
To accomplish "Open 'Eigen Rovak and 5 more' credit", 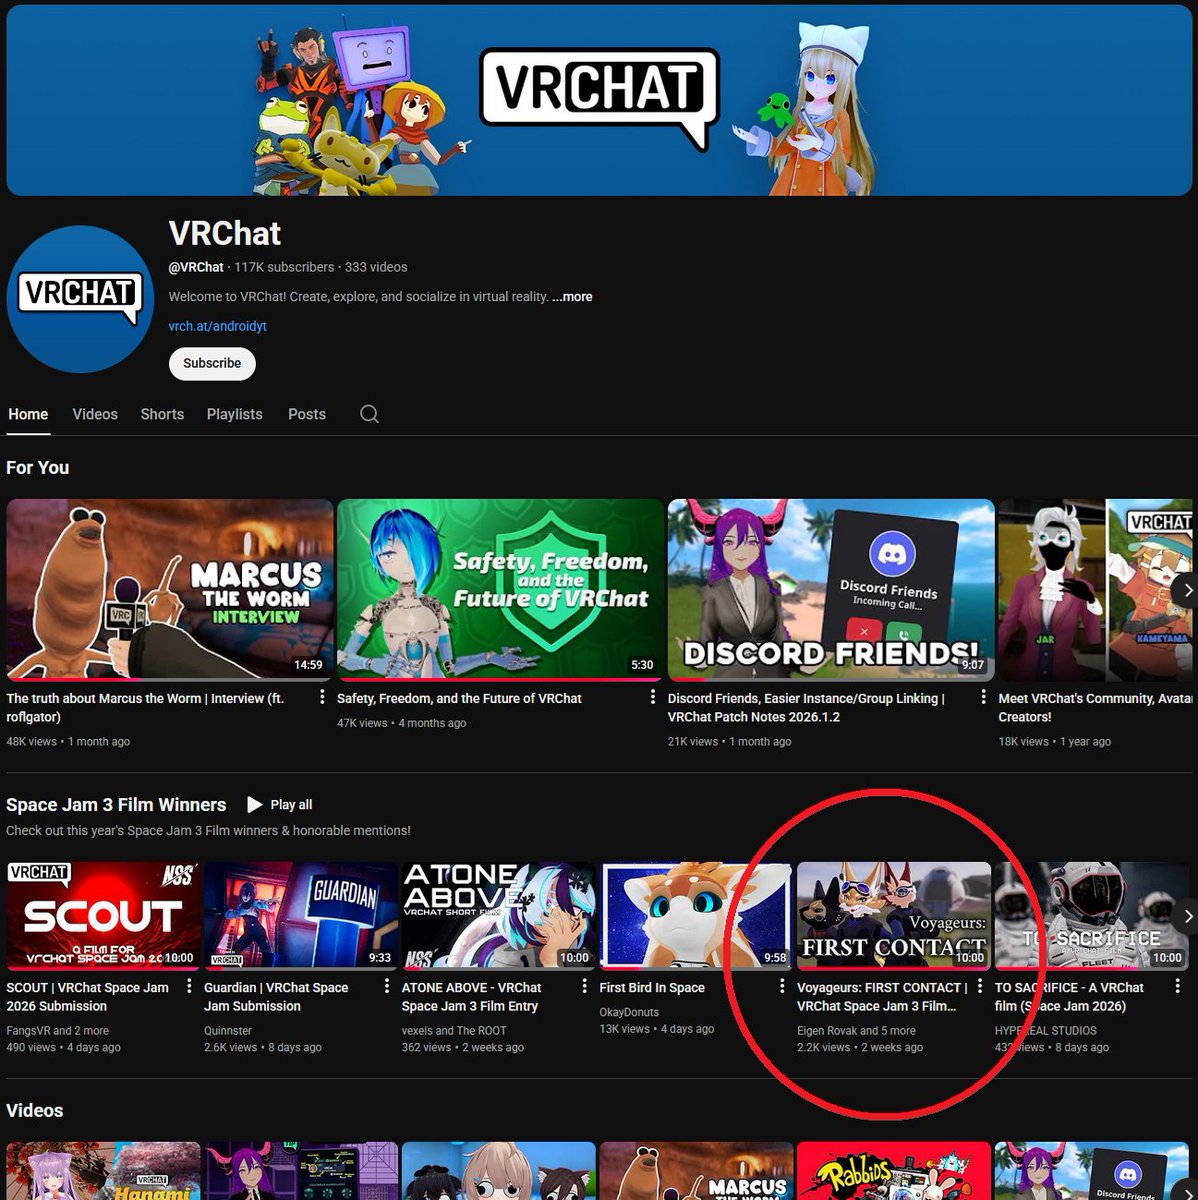I will click(856, 1030).
